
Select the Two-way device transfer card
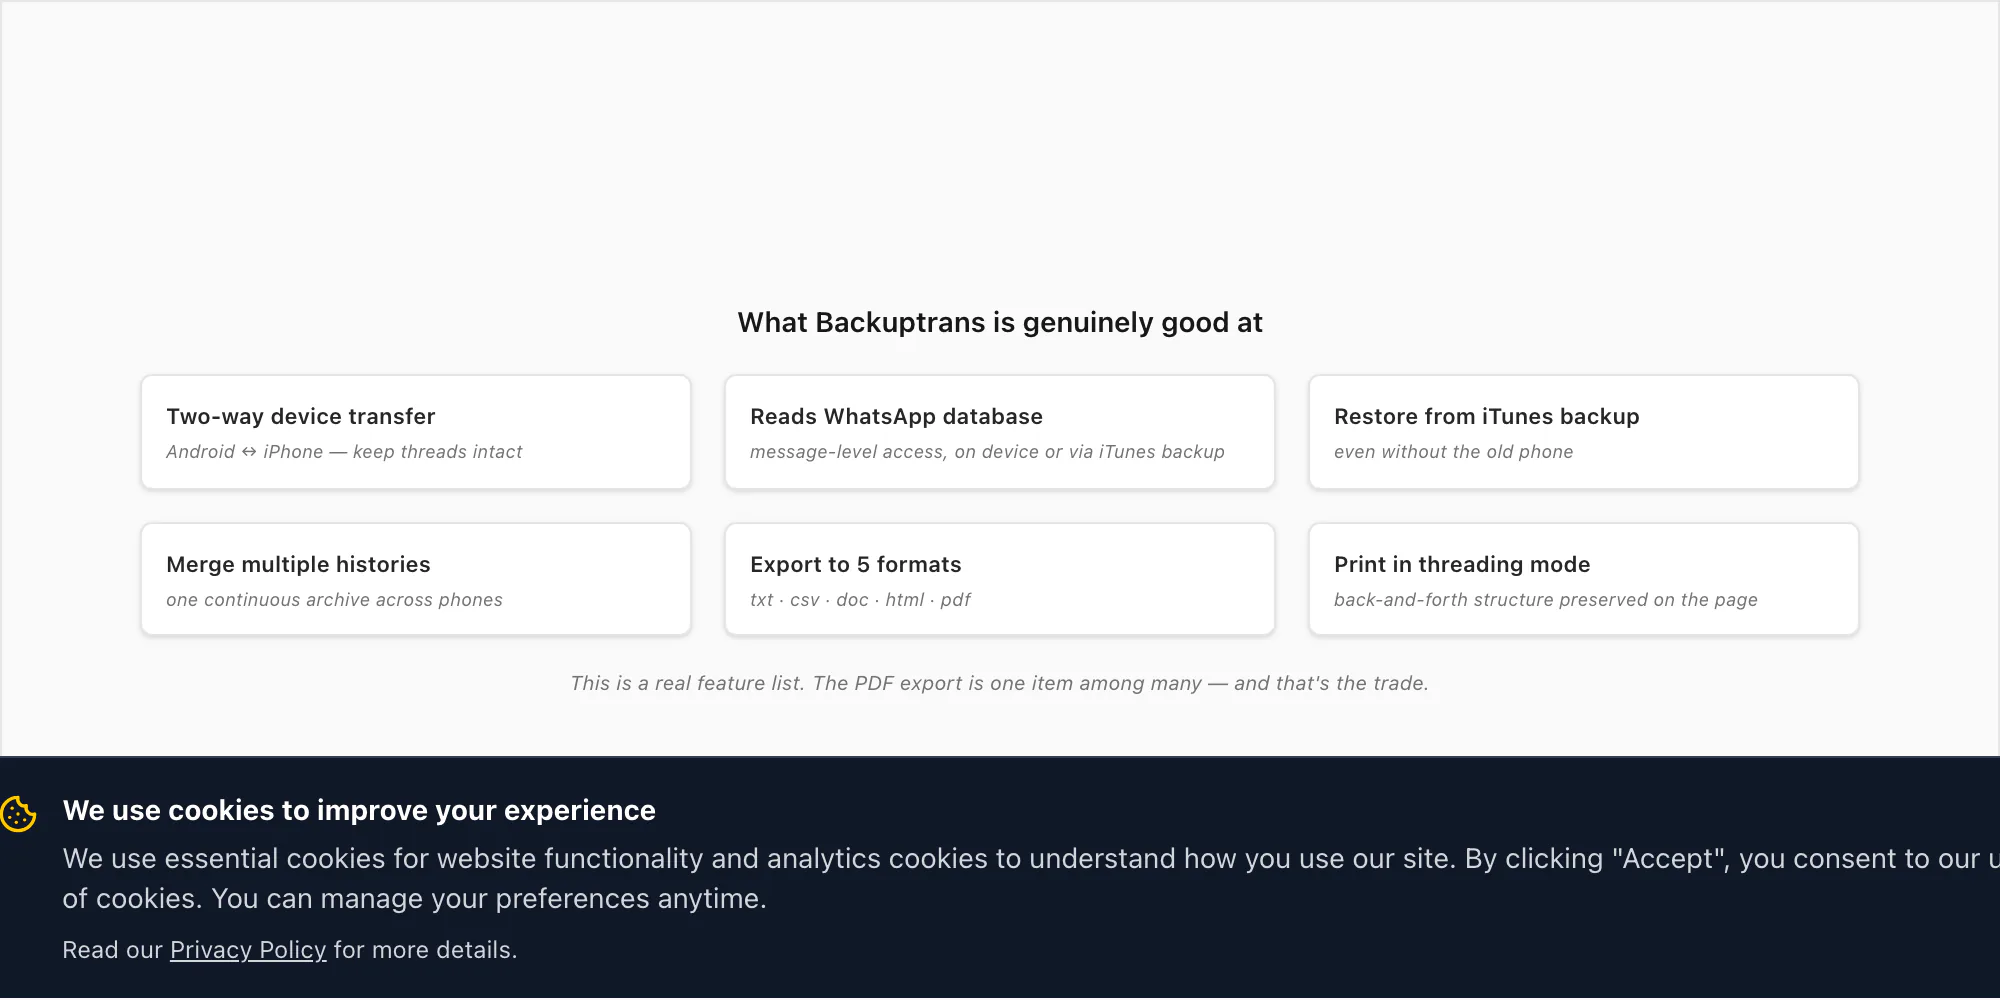[x=416, y=432]
